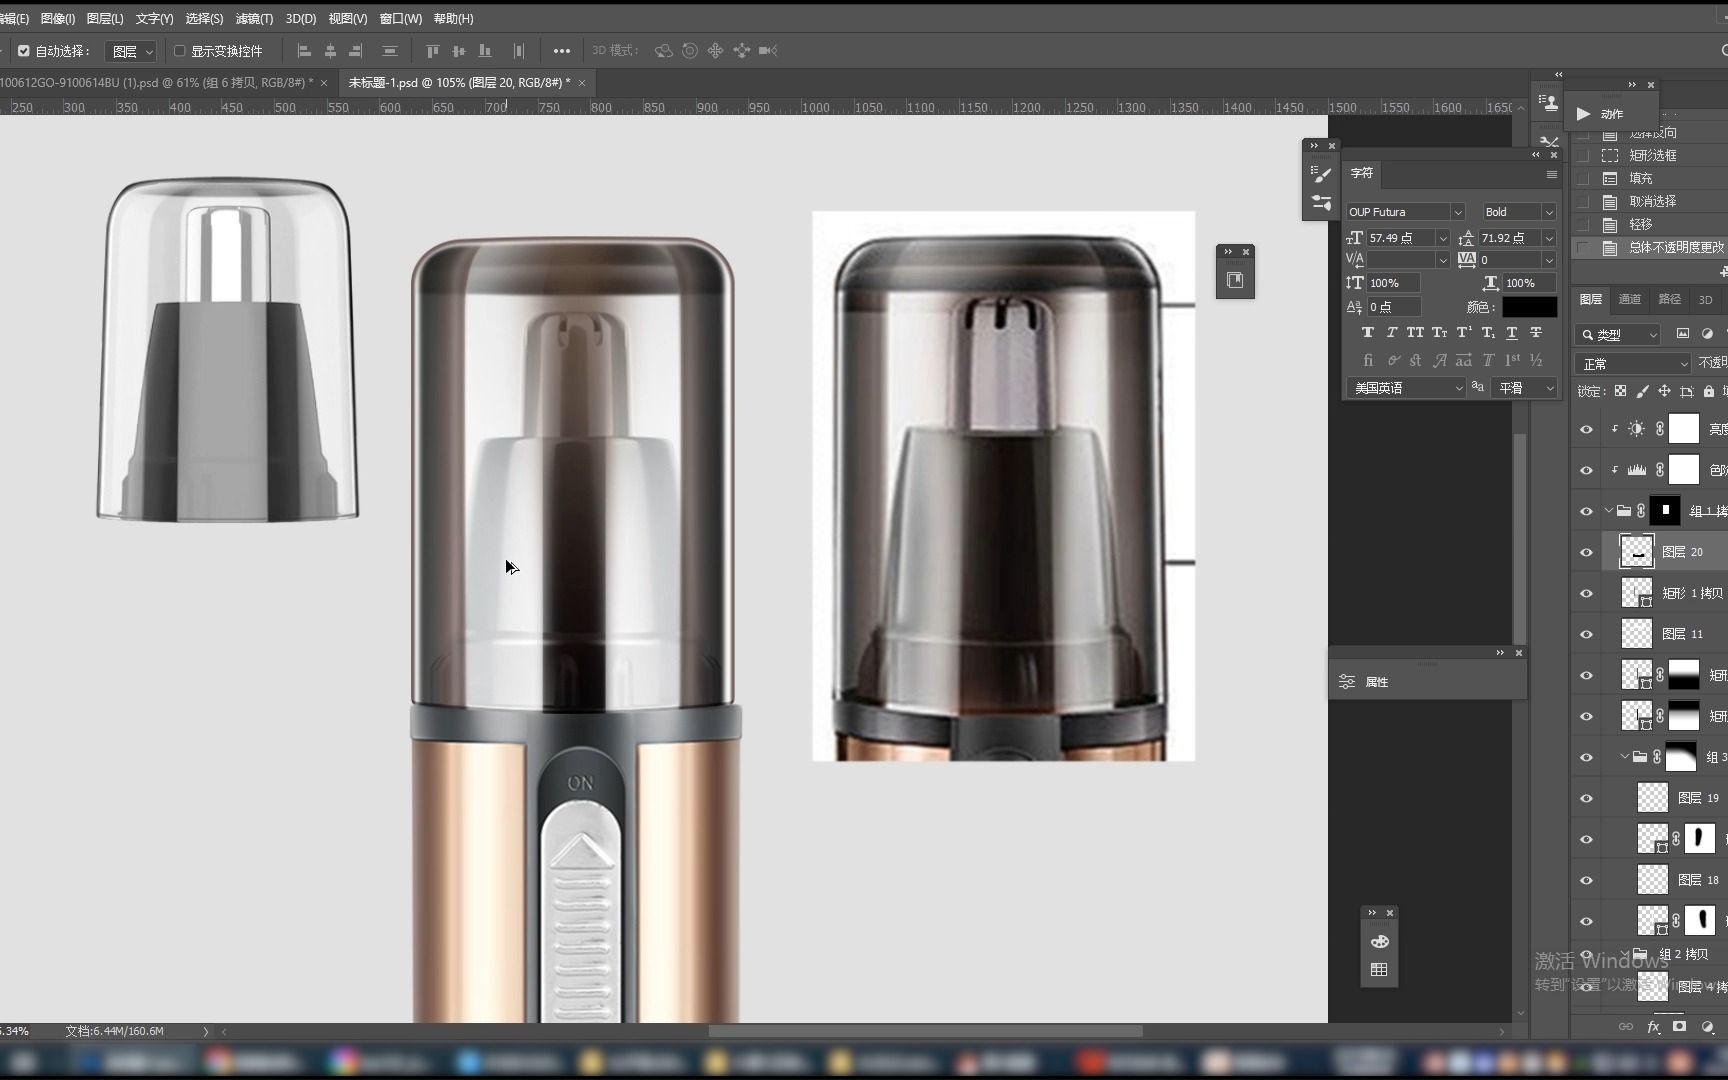Click the pixel layer filter icon

1682,334
